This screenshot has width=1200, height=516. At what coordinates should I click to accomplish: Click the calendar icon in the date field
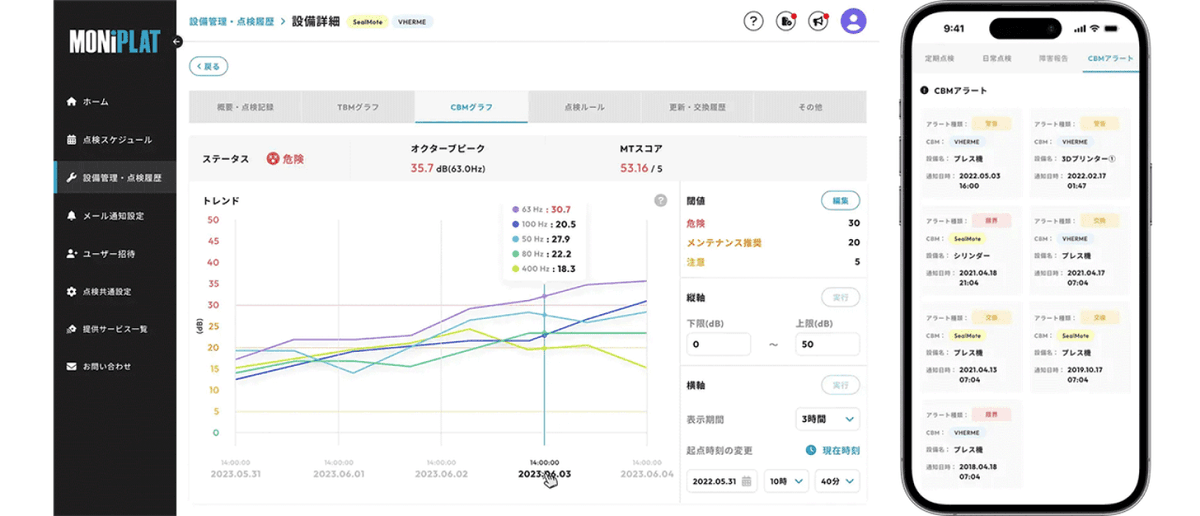pos(746,481)
